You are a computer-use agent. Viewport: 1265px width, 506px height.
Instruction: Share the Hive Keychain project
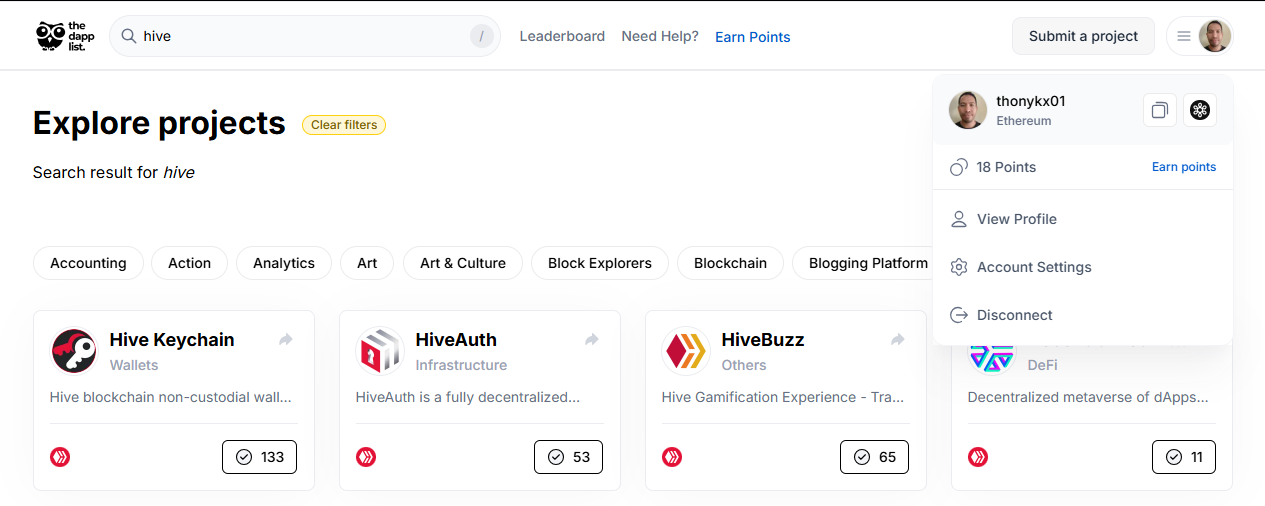point(286,340)
